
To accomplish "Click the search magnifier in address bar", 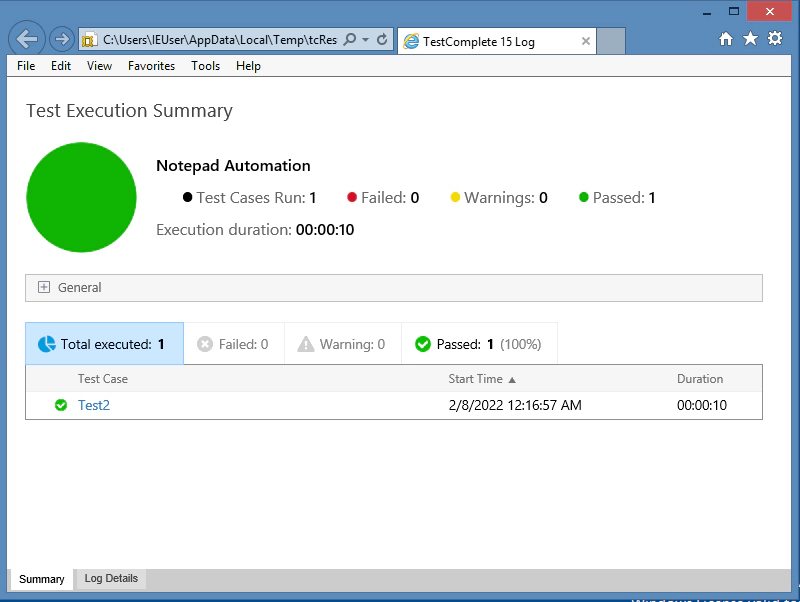I will pos(350,40).
